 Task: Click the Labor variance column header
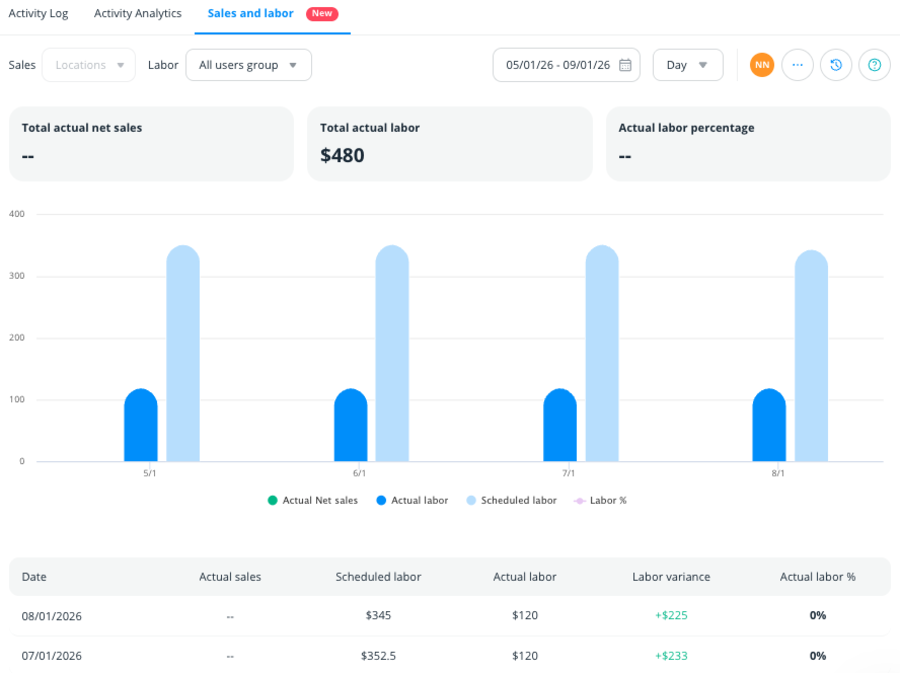(x=671, y=577)
